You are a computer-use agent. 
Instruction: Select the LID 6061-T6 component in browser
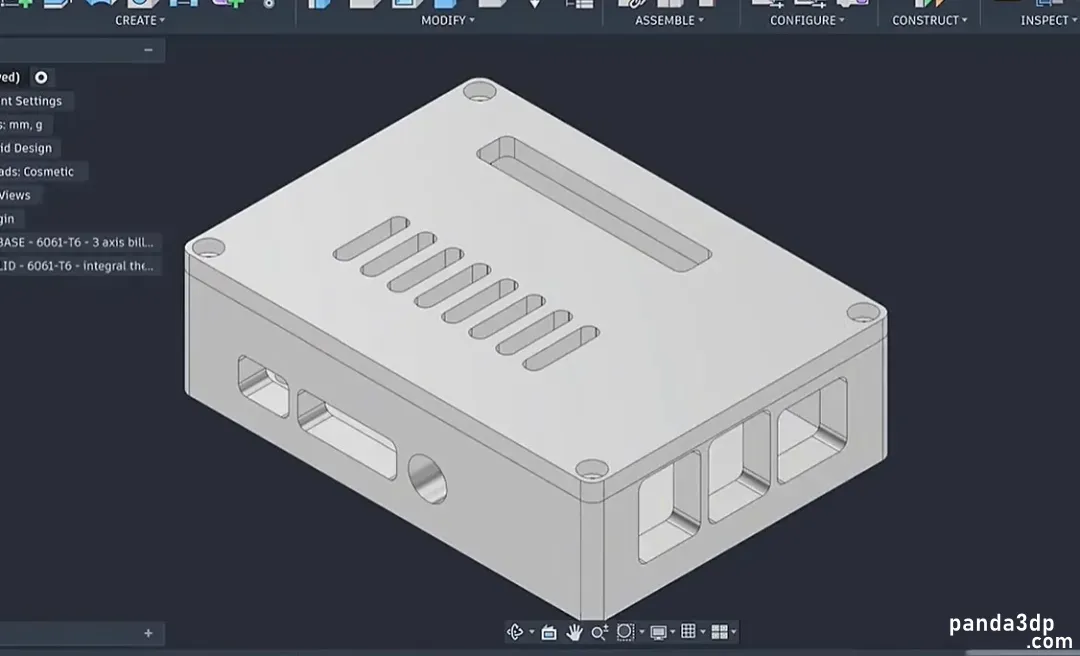[x=79, y=266]
